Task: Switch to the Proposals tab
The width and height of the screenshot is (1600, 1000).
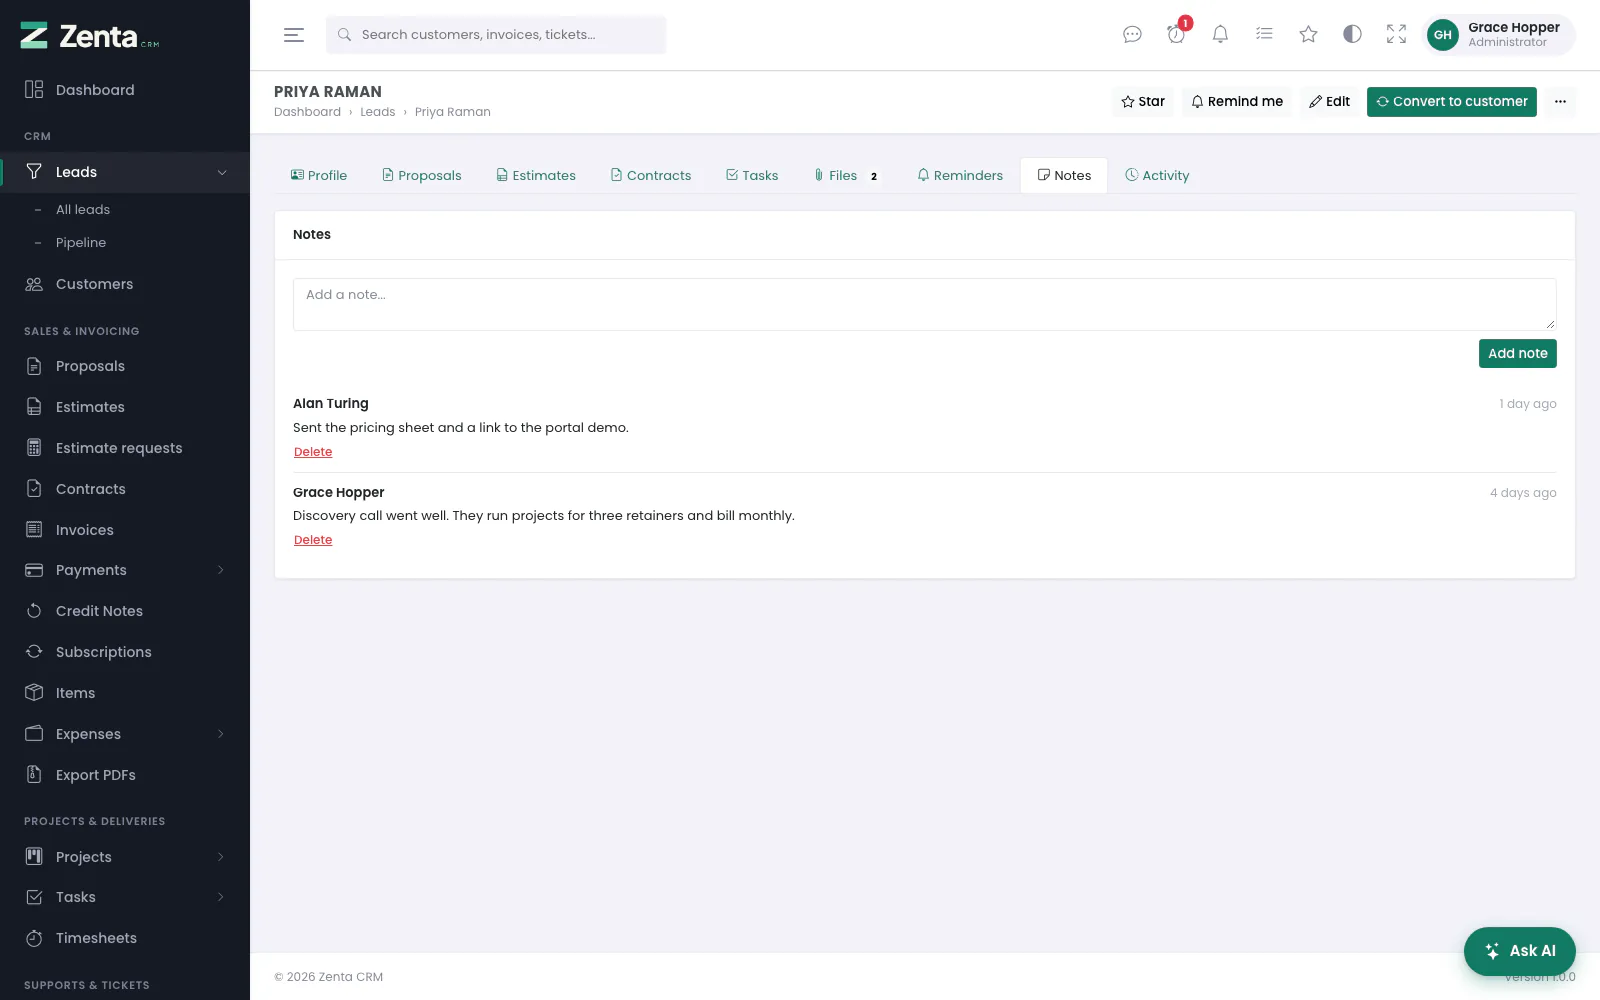Action: [x=422, y=175]
